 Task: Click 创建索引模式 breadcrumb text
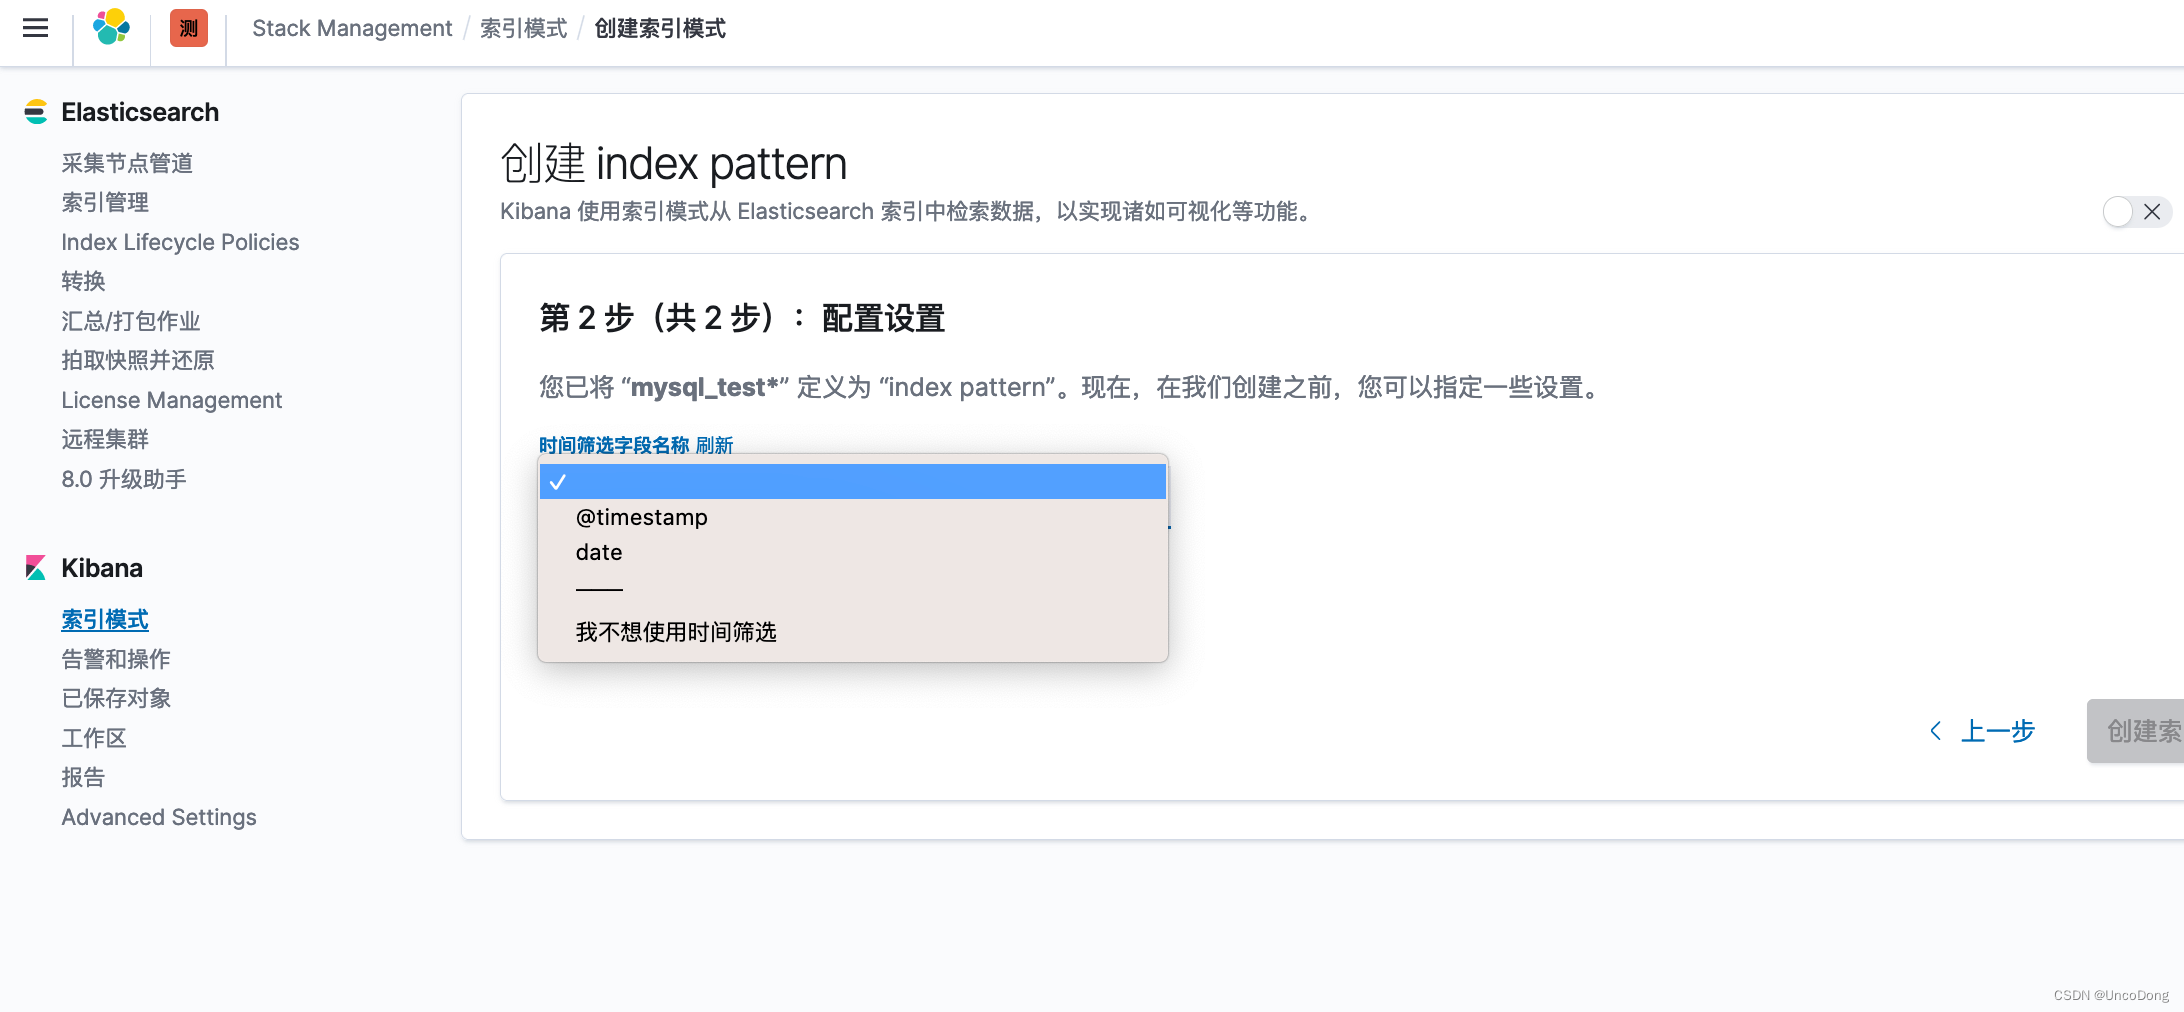(660, 28)
